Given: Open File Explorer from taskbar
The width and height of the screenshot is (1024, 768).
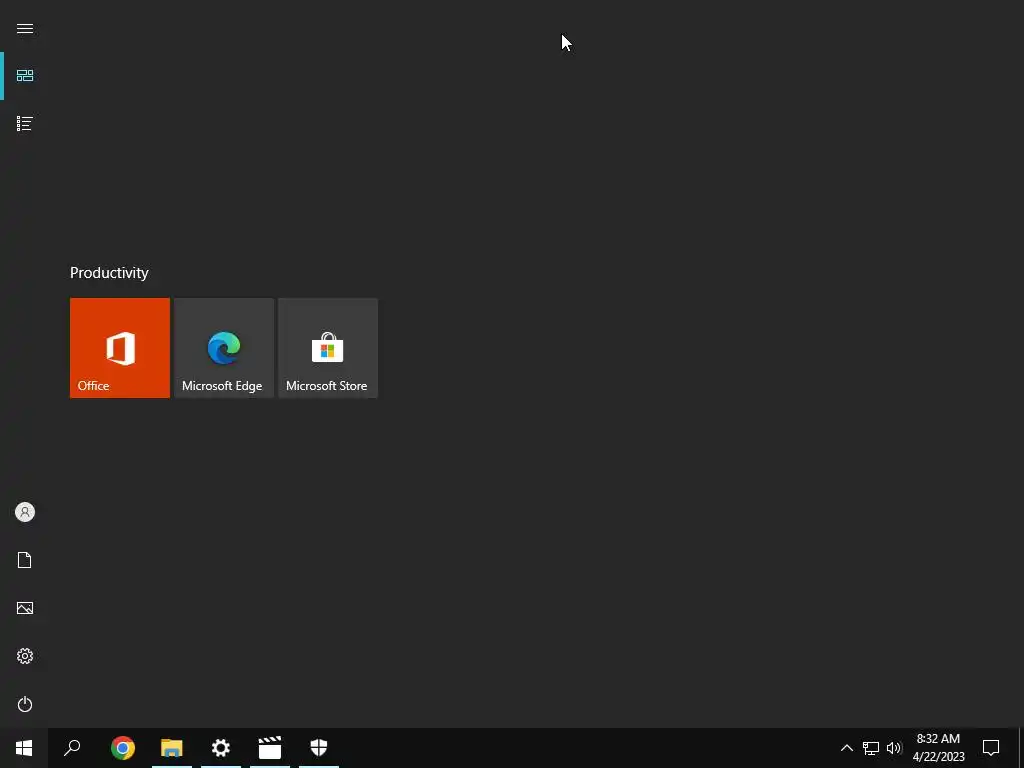Looking at the screenshot, I should point(172,748).
